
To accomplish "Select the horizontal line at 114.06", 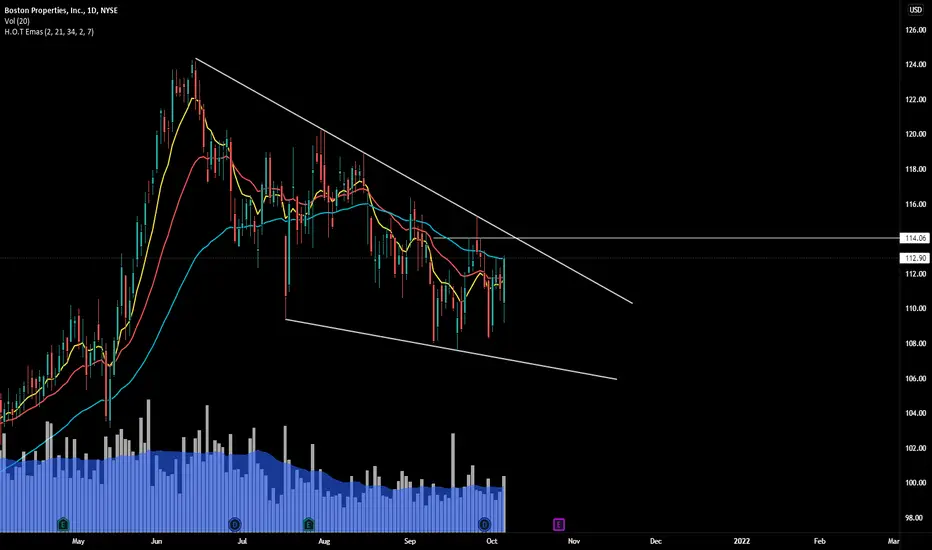I will [x=666, y=238].
